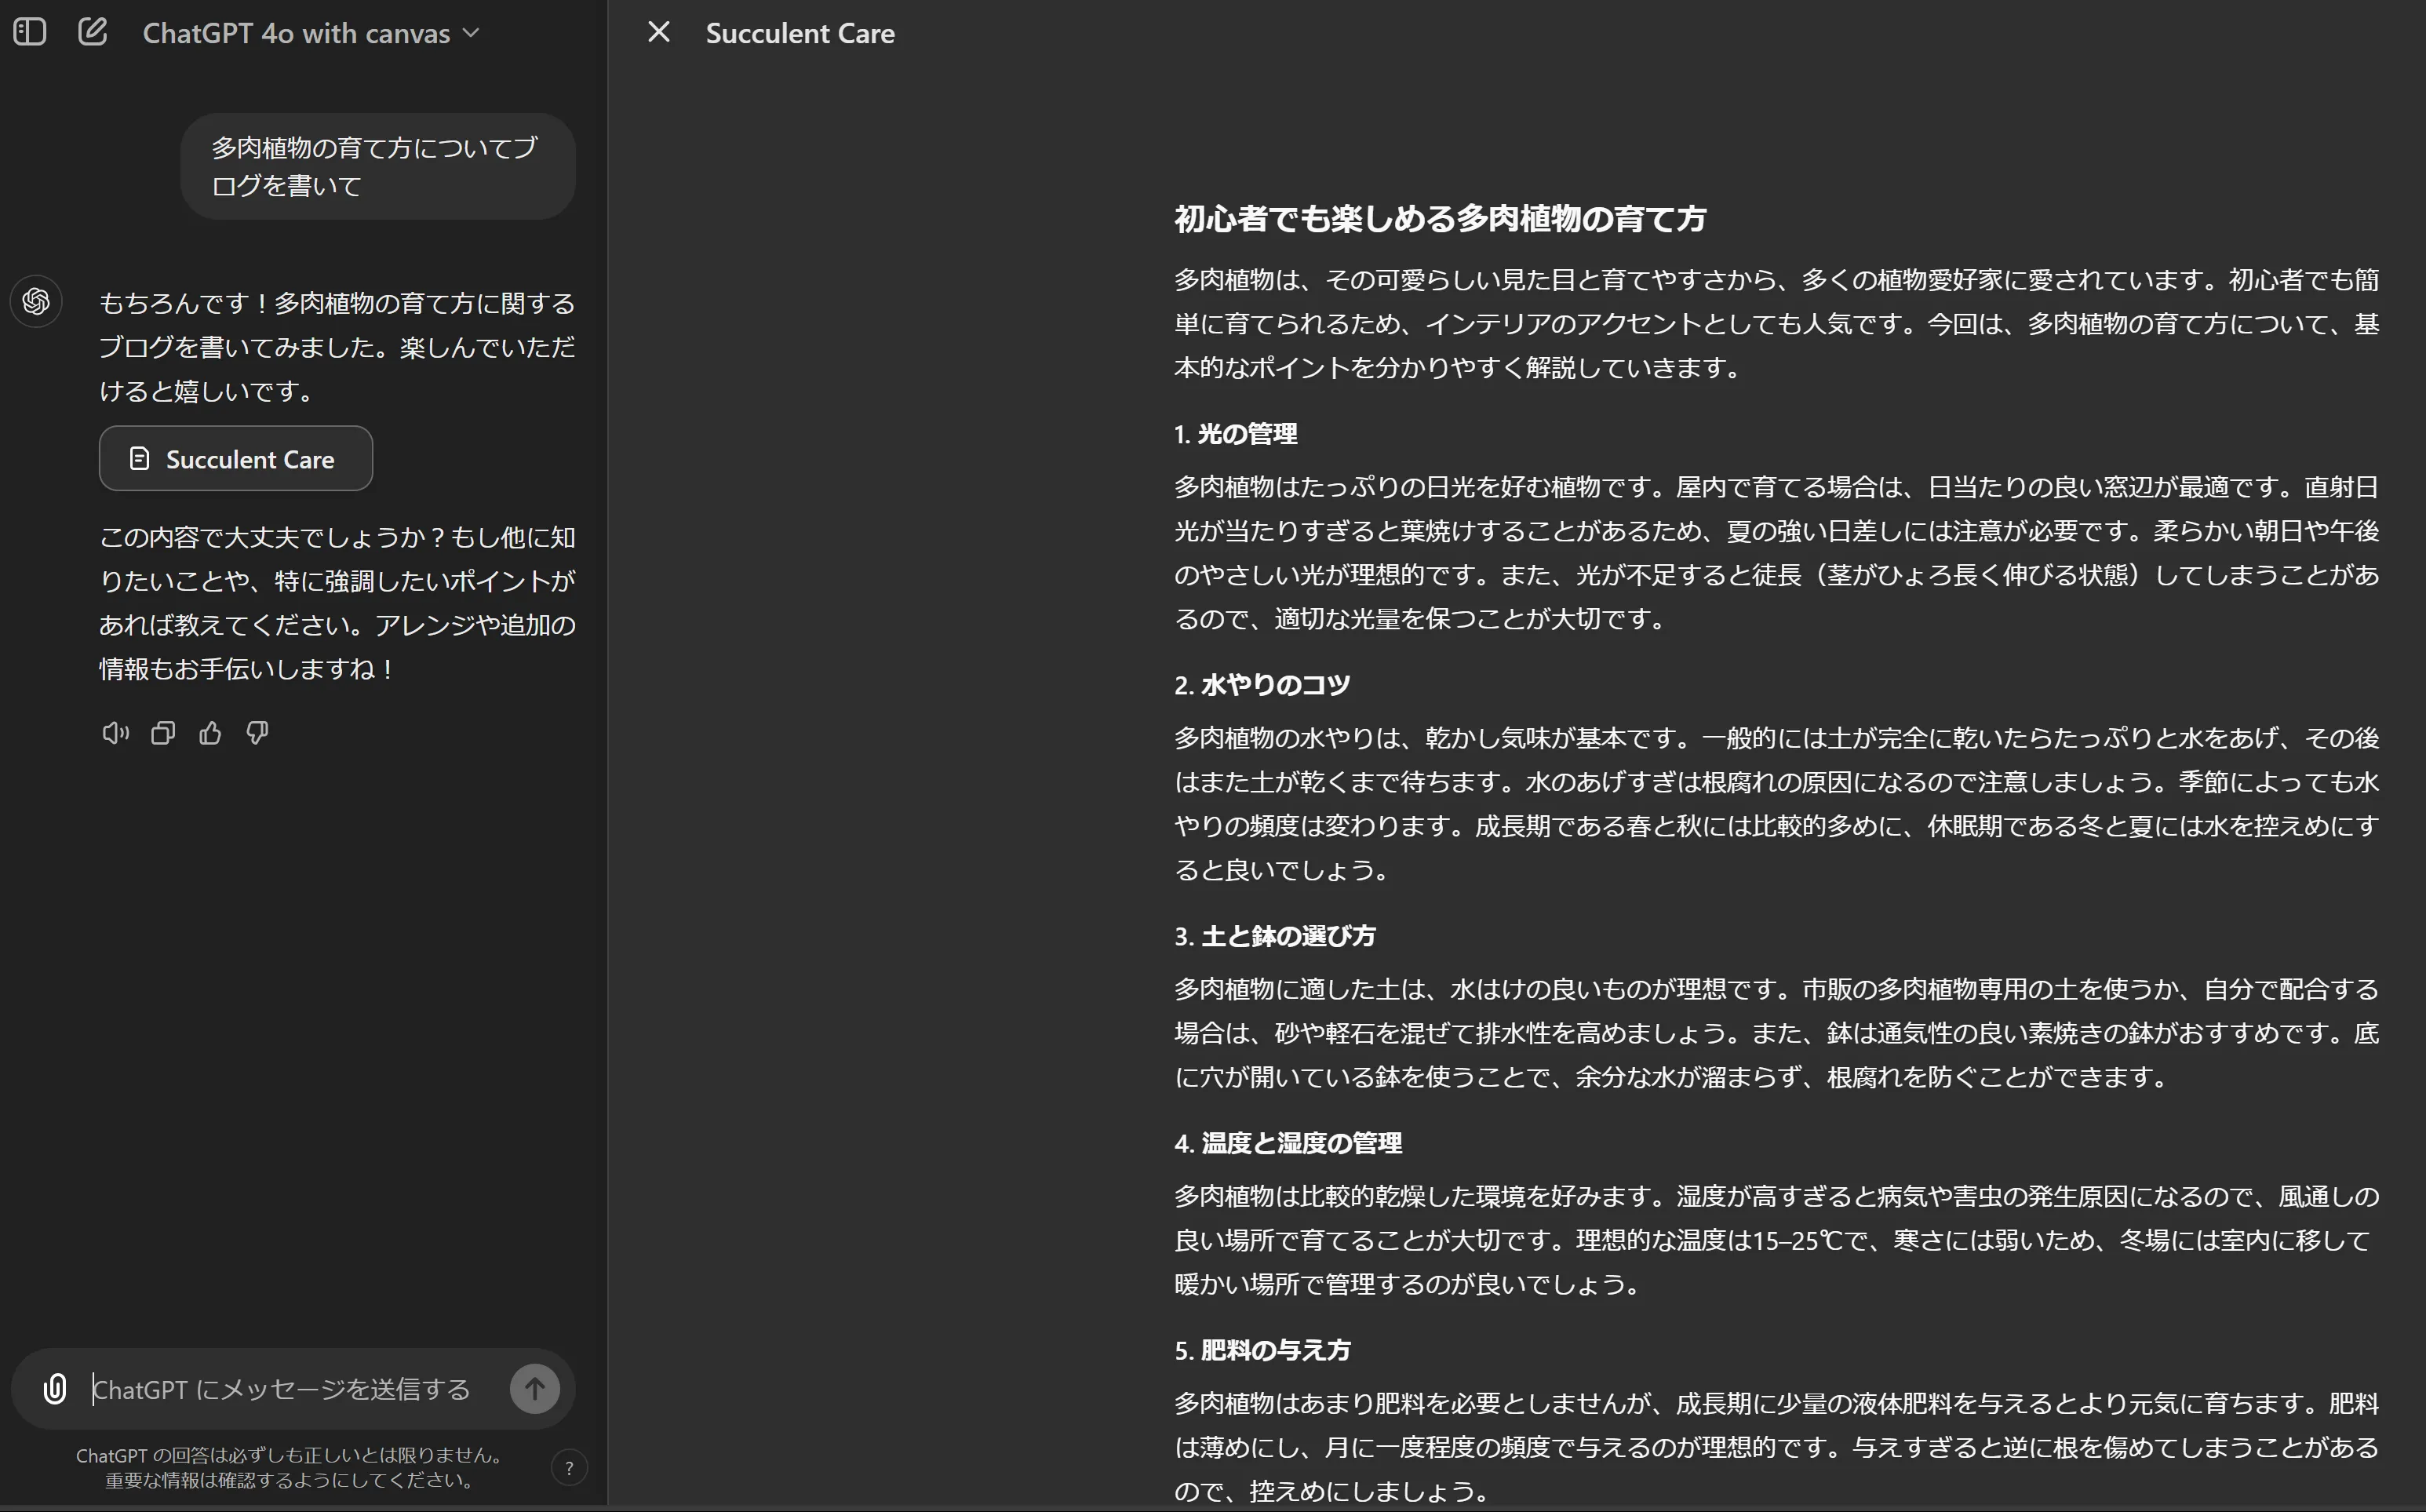
Task: Click the document icon on the Succulent Care card
Action: tap(139, 458)
